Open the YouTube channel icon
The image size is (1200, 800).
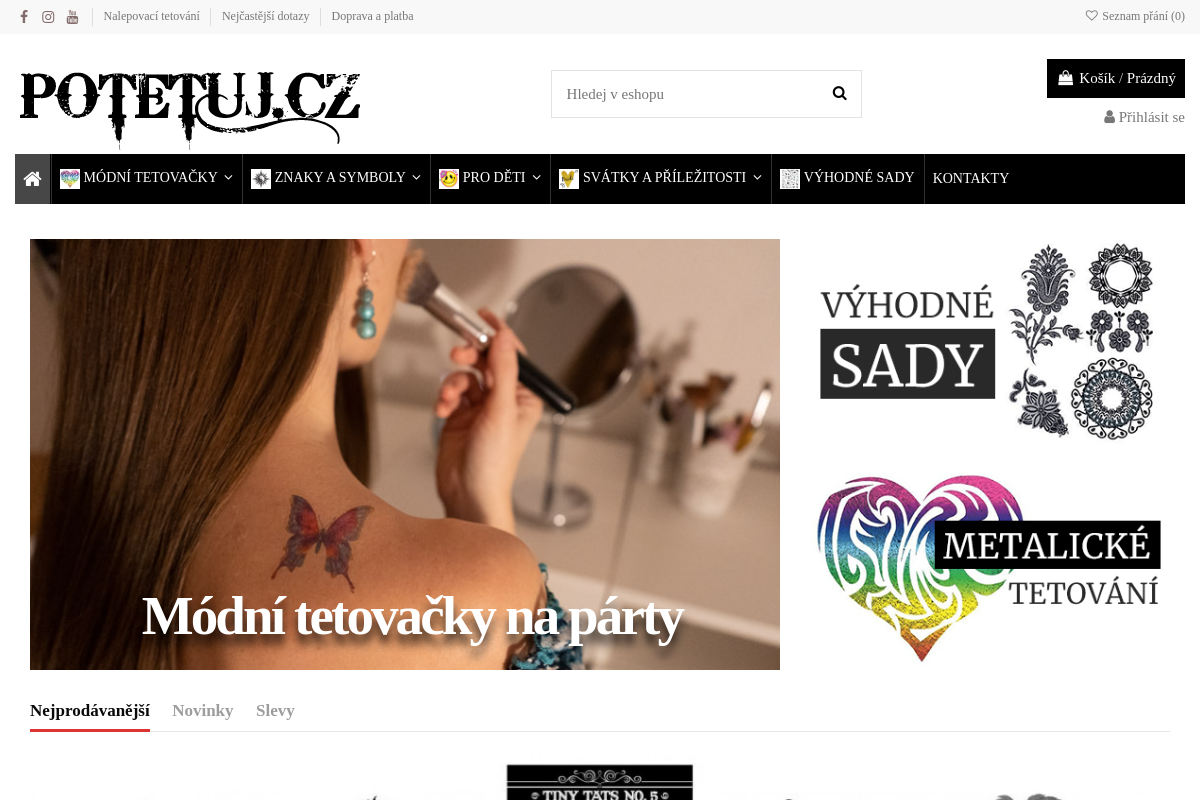[72, 16]
